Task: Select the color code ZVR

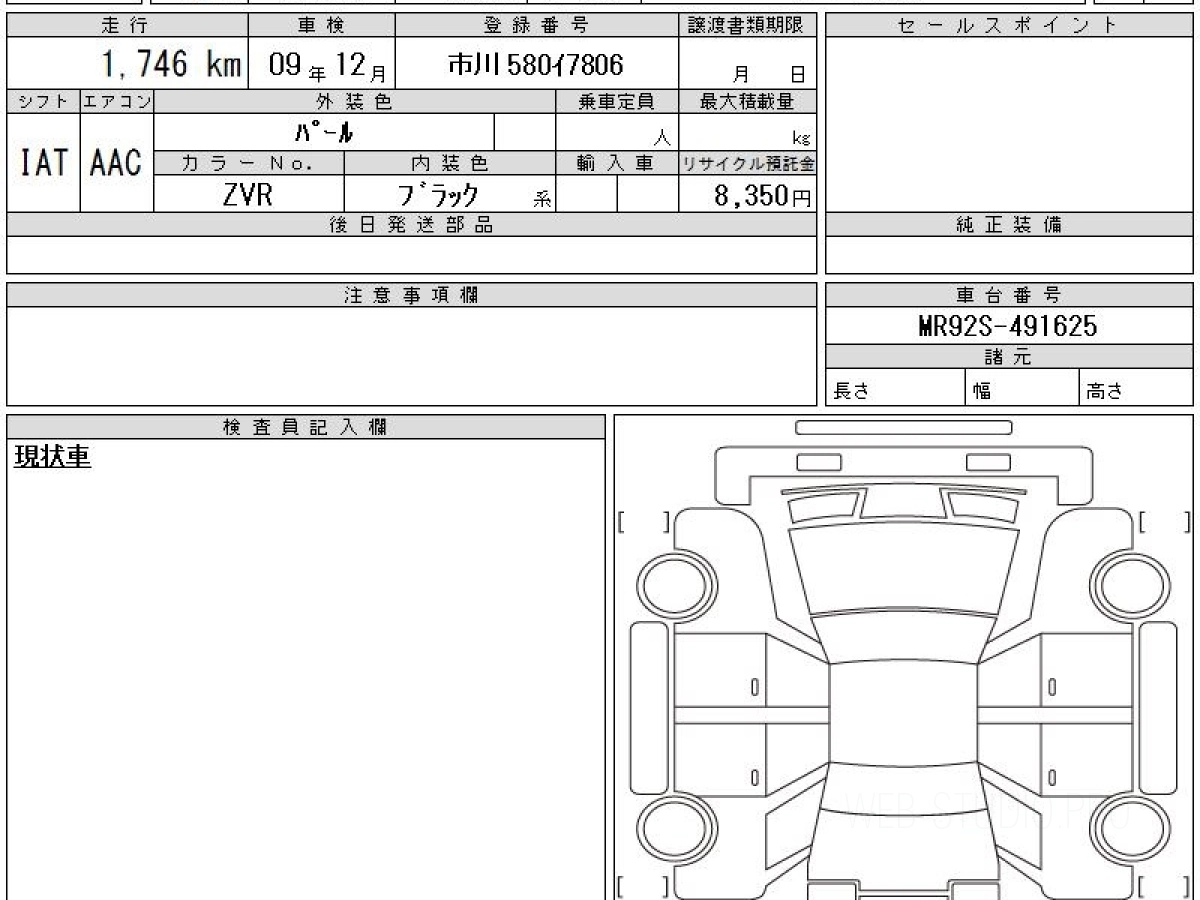Action: tap(248, 194)
